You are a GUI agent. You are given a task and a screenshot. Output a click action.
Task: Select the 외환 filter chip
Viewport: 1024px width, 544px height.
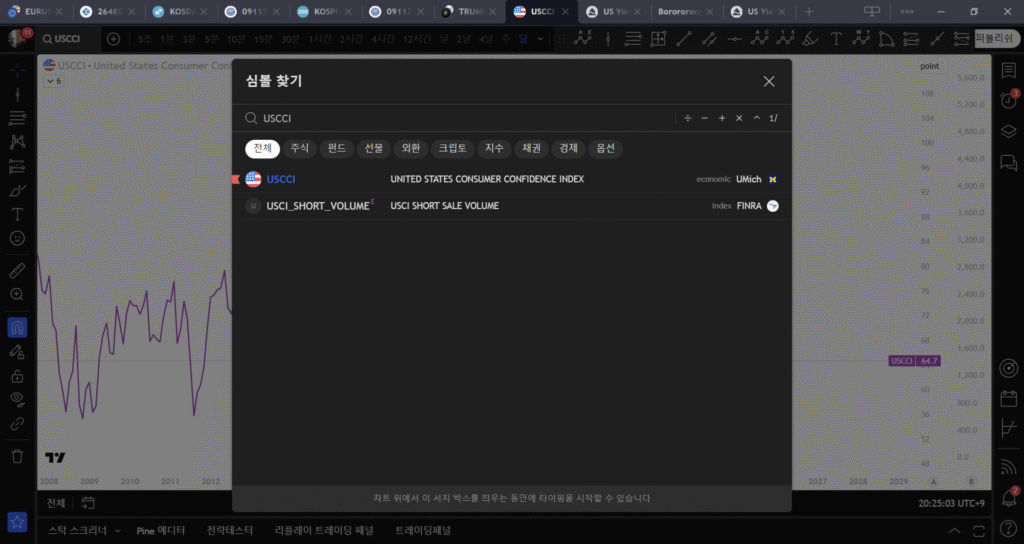(x=411, y=148)
